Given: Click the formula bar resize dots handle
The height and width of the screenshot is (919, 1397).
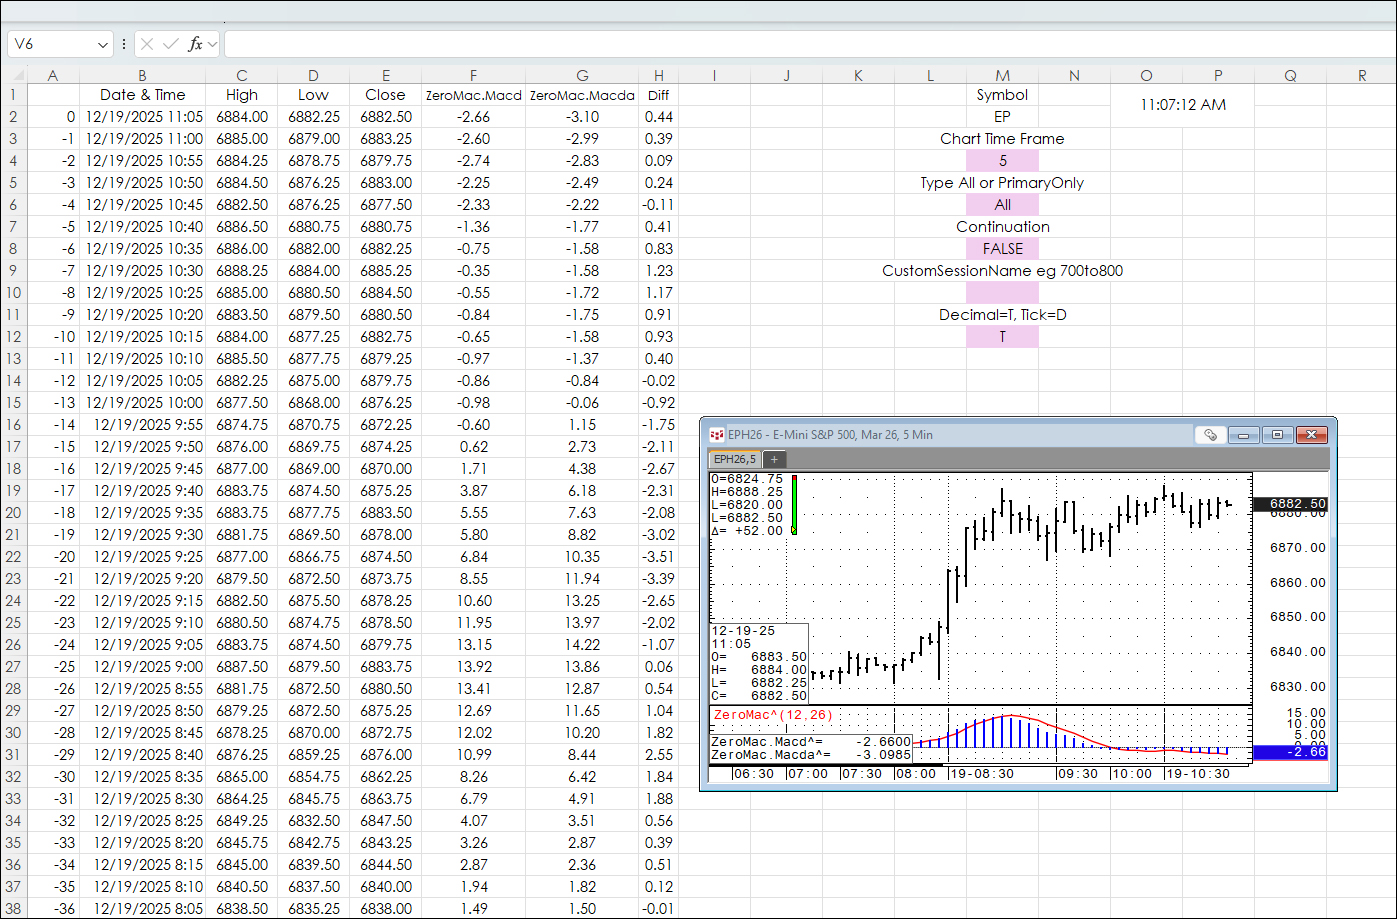Looking at the screenshot, I should 124,44.
